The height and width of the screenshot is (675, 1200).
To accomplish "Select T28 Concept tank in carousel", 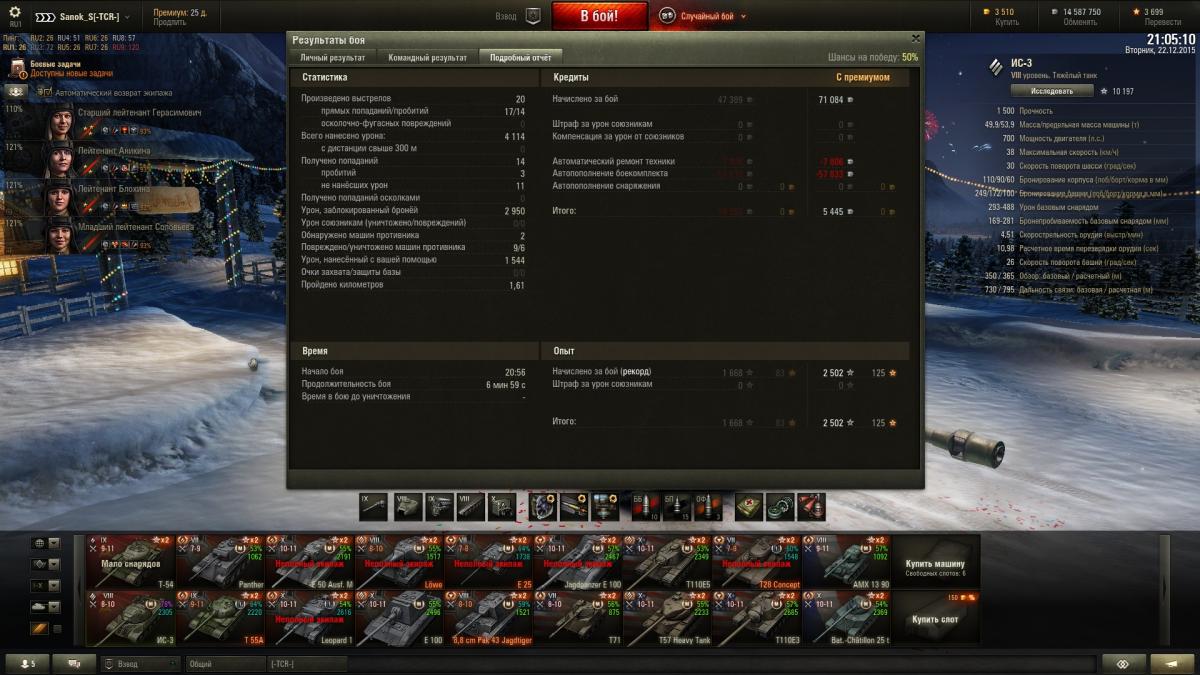I will pyautogui.click(x=757, y=561).
